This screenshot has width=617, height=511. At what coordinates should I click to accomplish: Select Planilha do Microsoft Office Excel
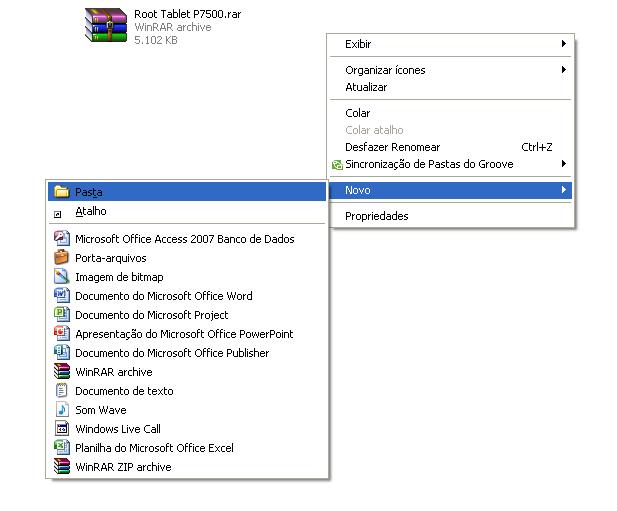coord(187,448)
